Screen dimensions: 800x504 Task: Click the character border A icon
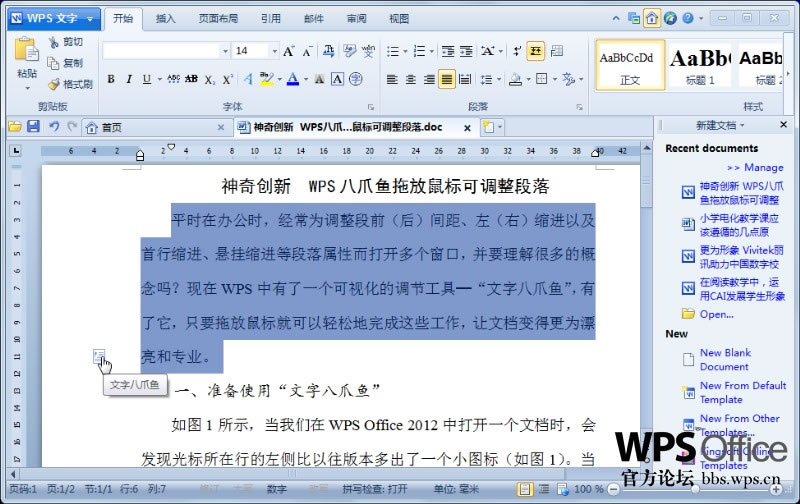click(x=337, y=79)
